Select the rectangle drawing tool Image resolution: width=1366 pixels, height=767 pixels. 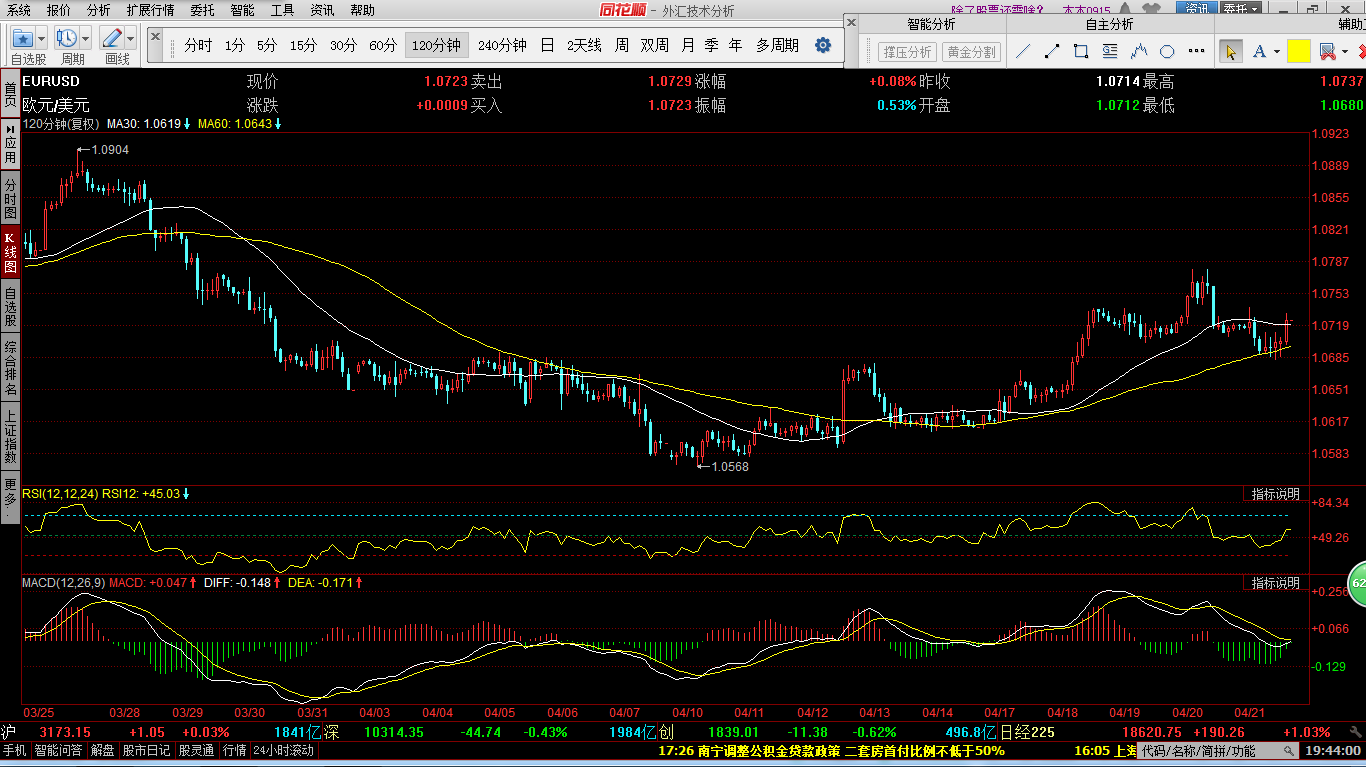(1081, 51)
